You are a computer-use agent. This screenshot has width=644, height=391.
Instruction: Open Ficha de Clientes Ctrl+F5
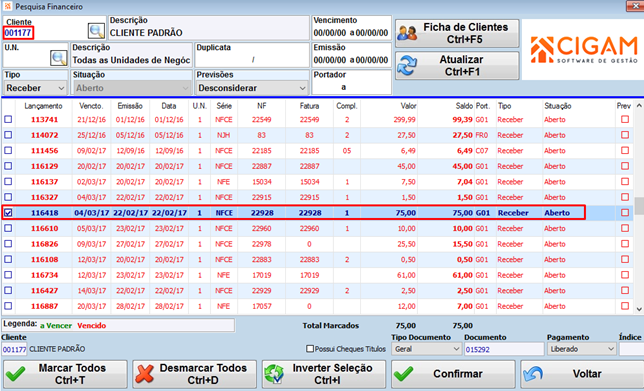(x=457, y=33)
